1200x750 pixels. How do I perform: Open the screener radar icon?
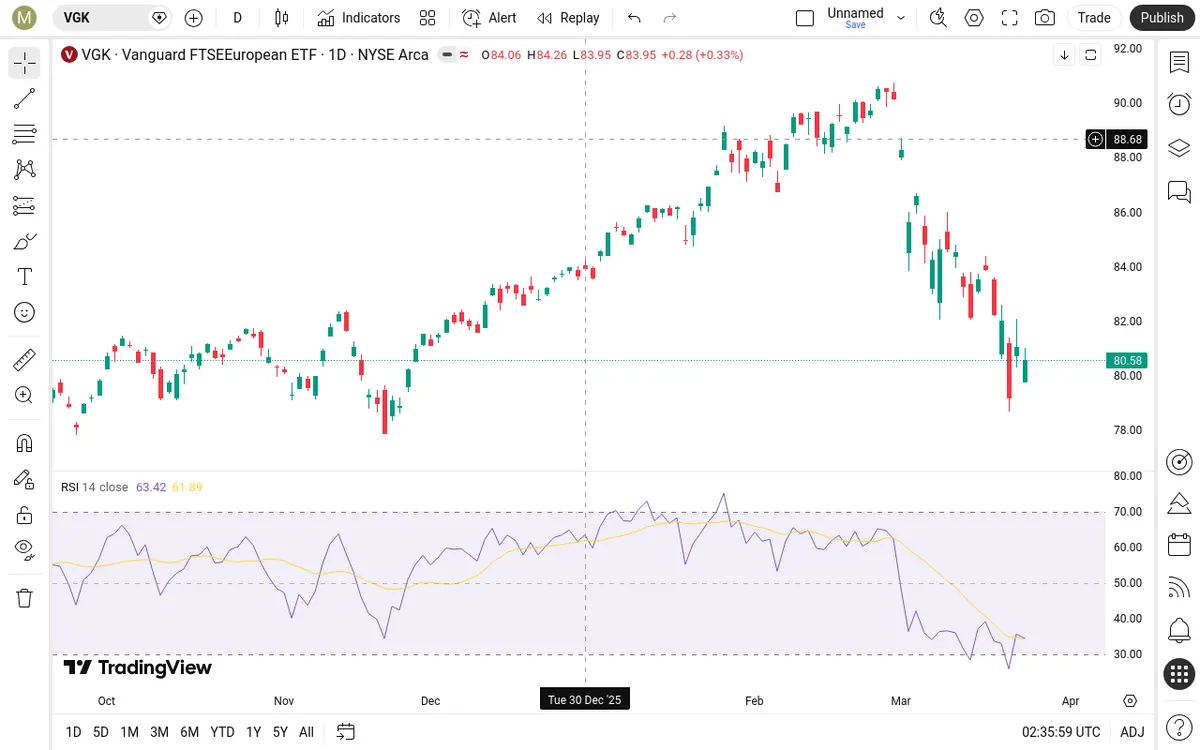click(x=1179, y=461)
